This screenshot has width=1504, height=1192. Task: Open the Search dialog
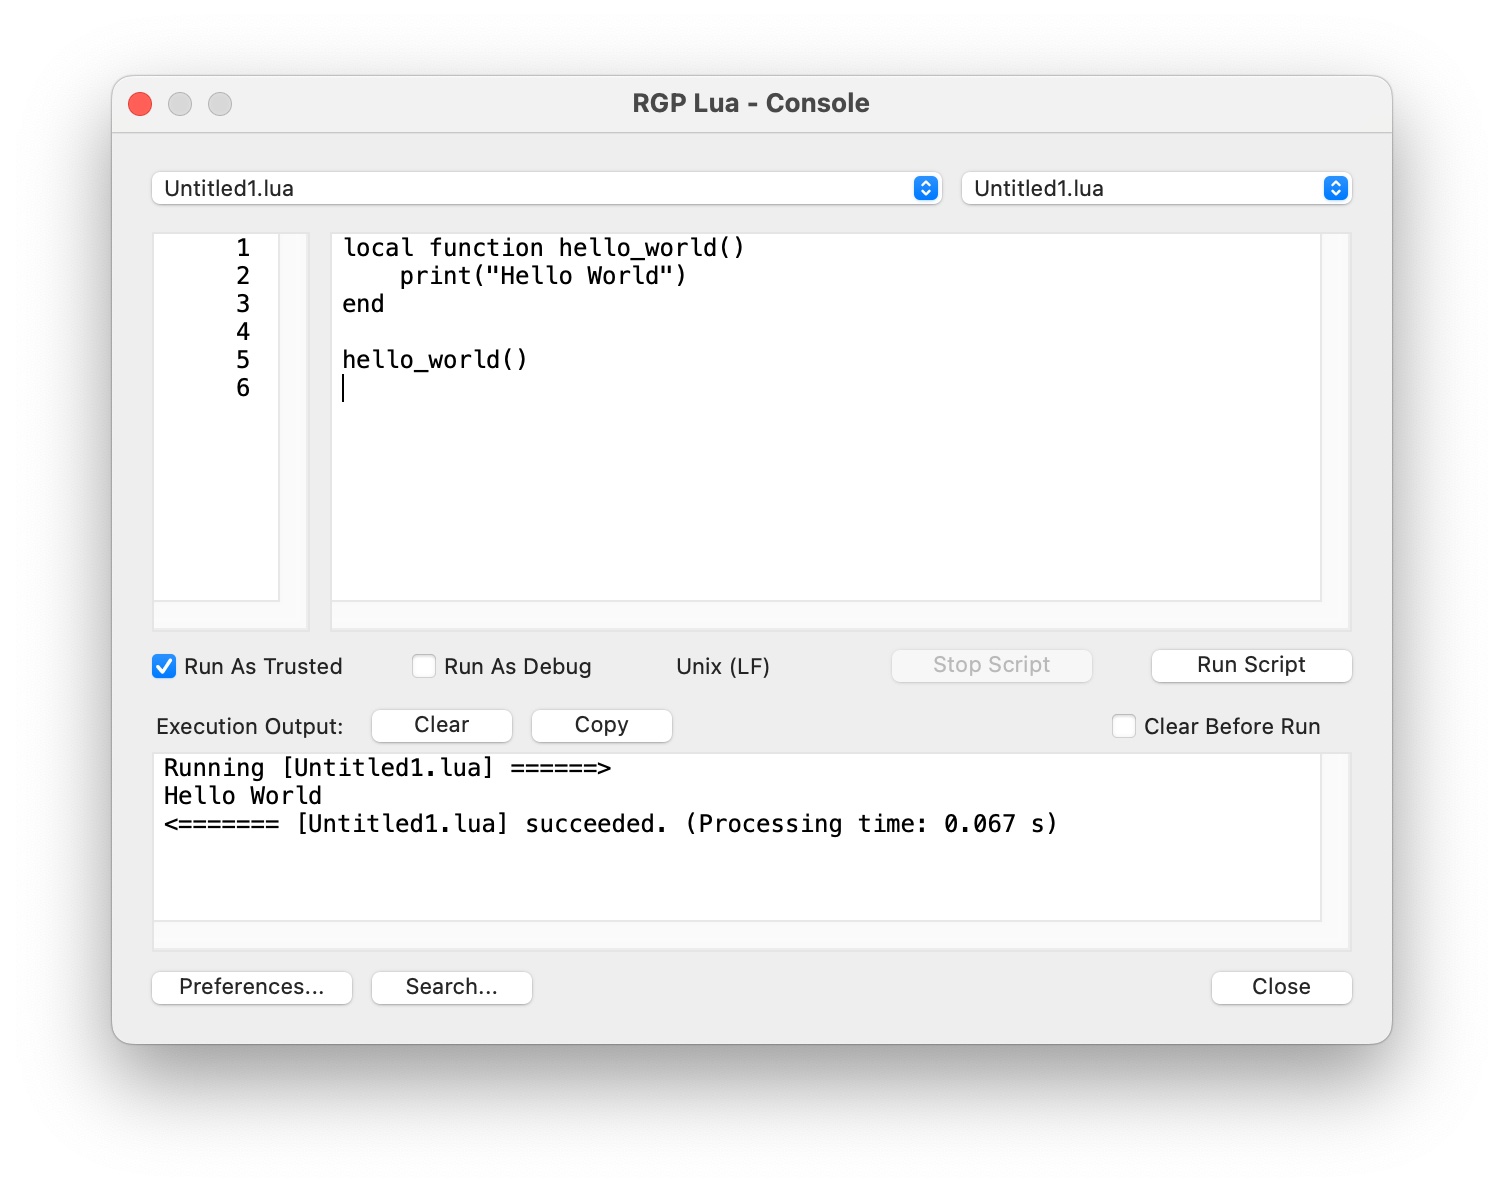click(451, 987)
